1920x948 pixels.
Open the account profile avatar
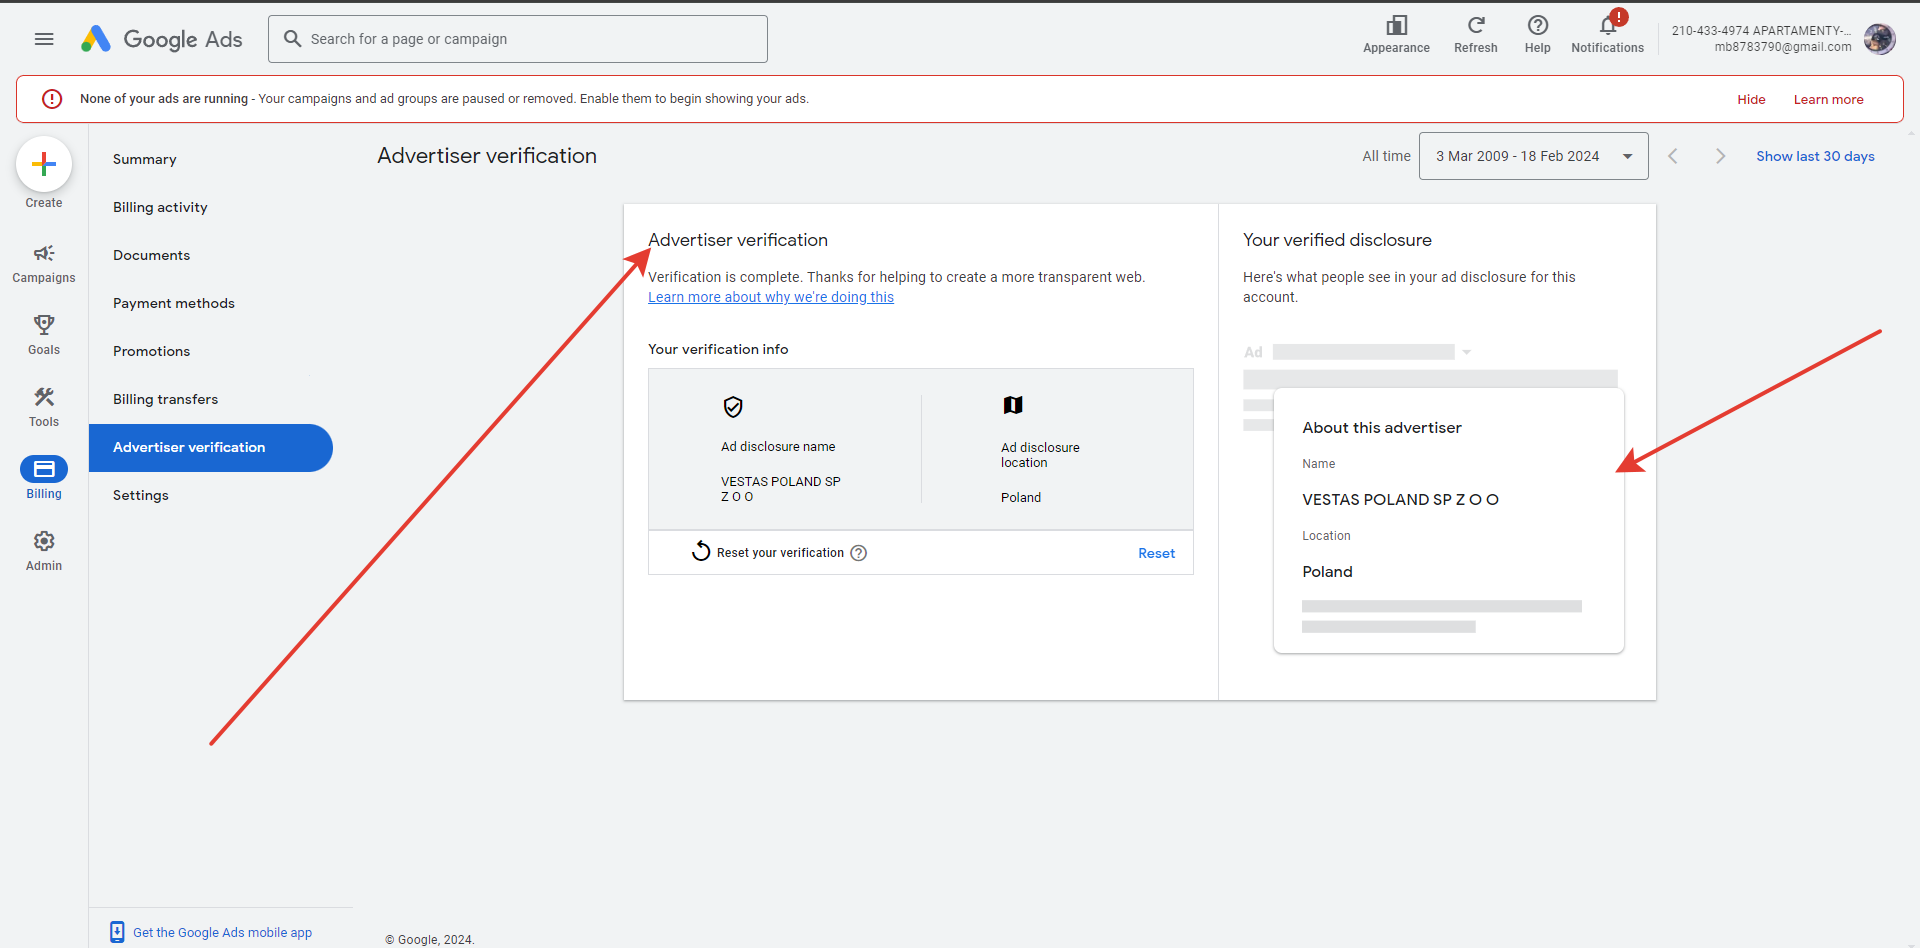click(1880, 39)
